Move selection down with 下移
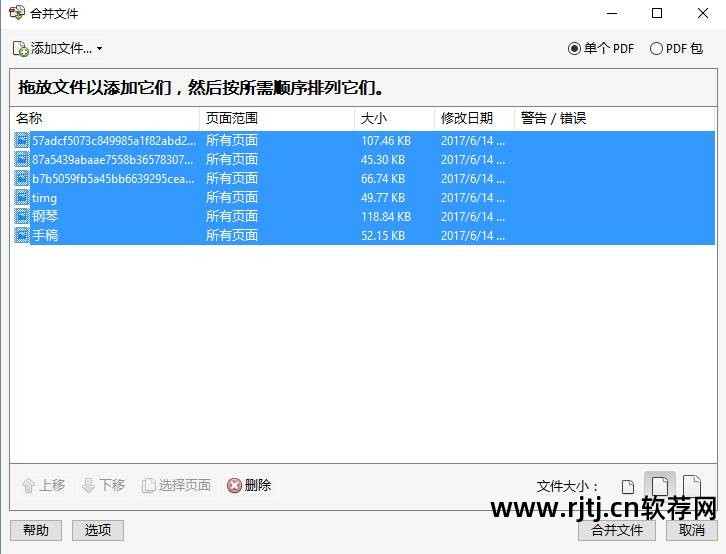Viewport: 726px width, 554px height. pyautogui.click(x=103, y=486)
